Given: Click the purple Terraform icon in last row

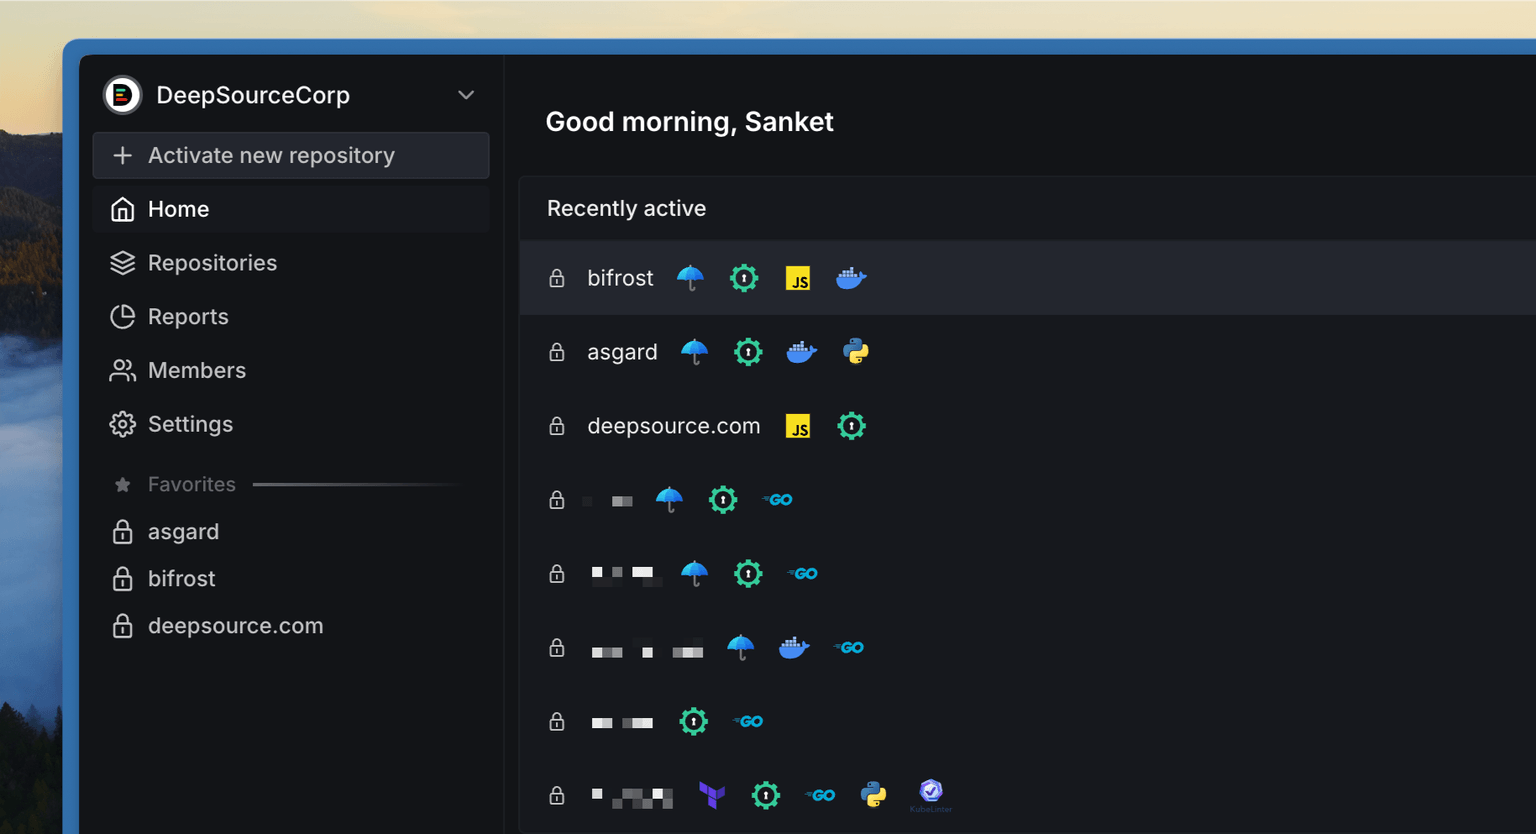Looking at the screenshot, I should point(712,795).
